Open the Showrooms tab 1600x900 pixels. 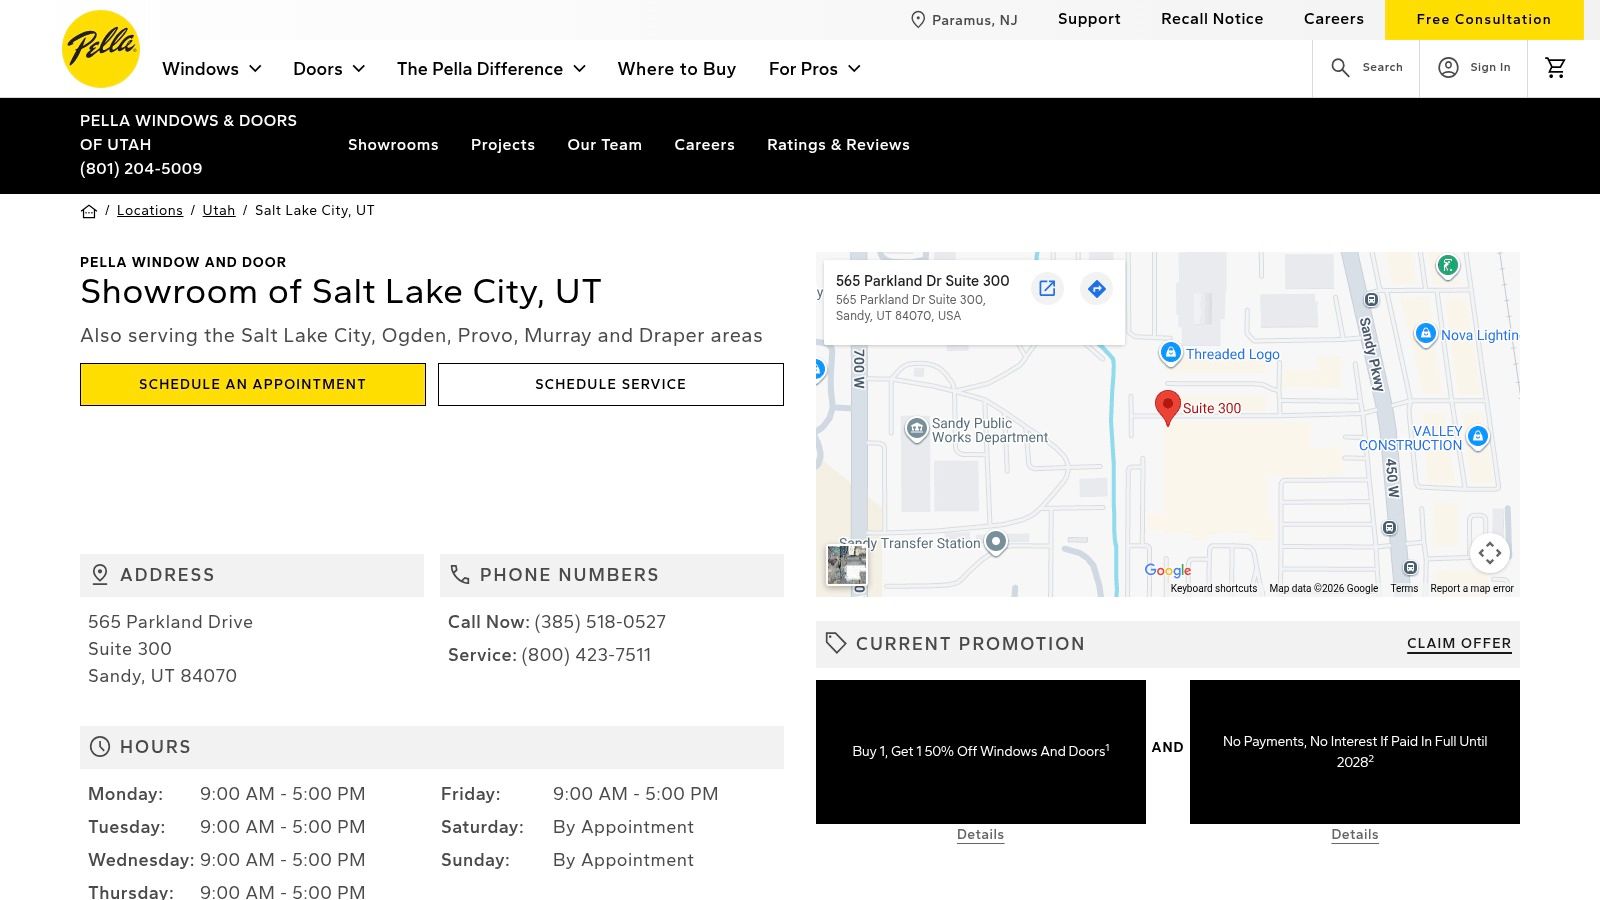[393, 145]
